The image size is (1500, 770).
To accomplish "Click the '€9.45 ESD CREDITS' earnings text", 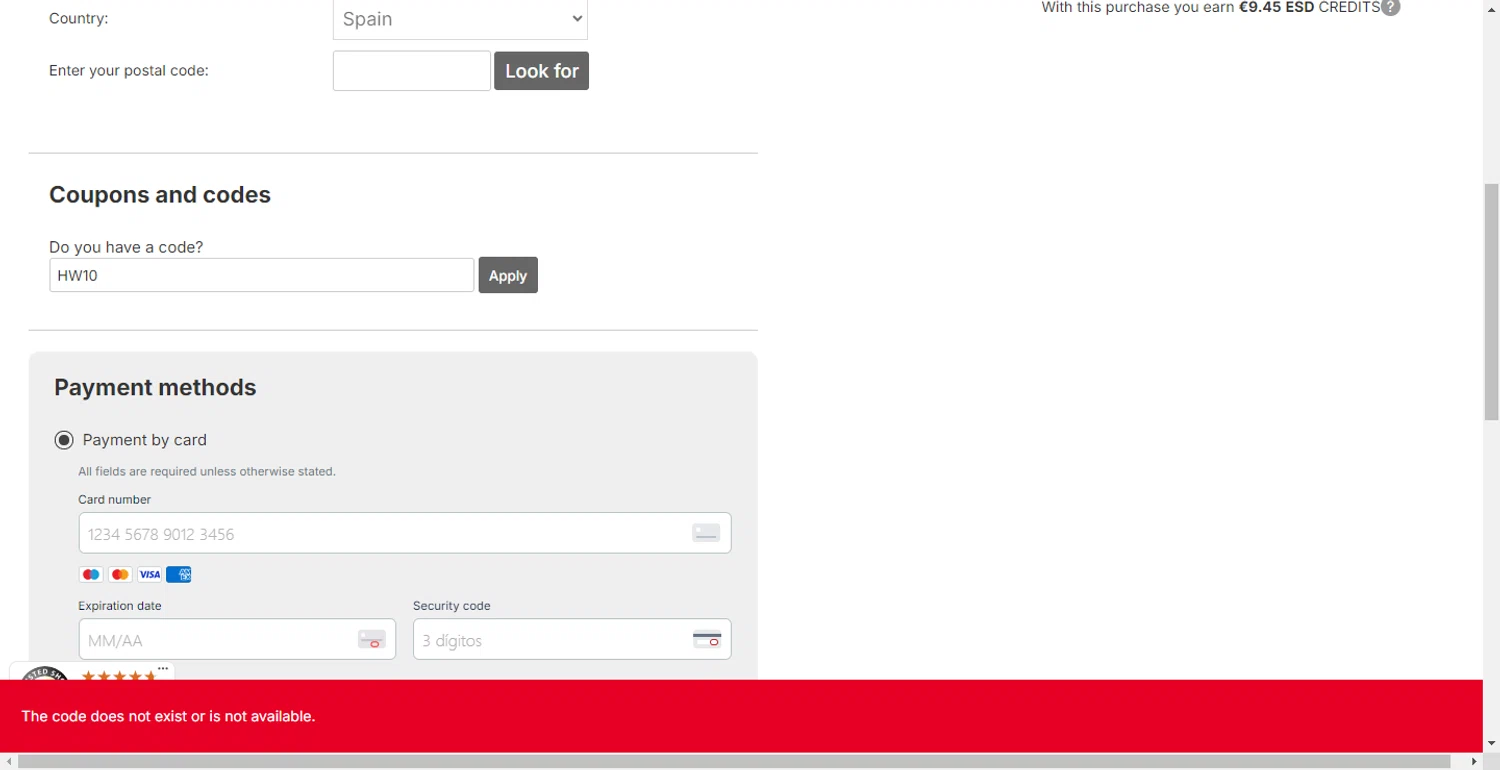I will point(1309,7).
